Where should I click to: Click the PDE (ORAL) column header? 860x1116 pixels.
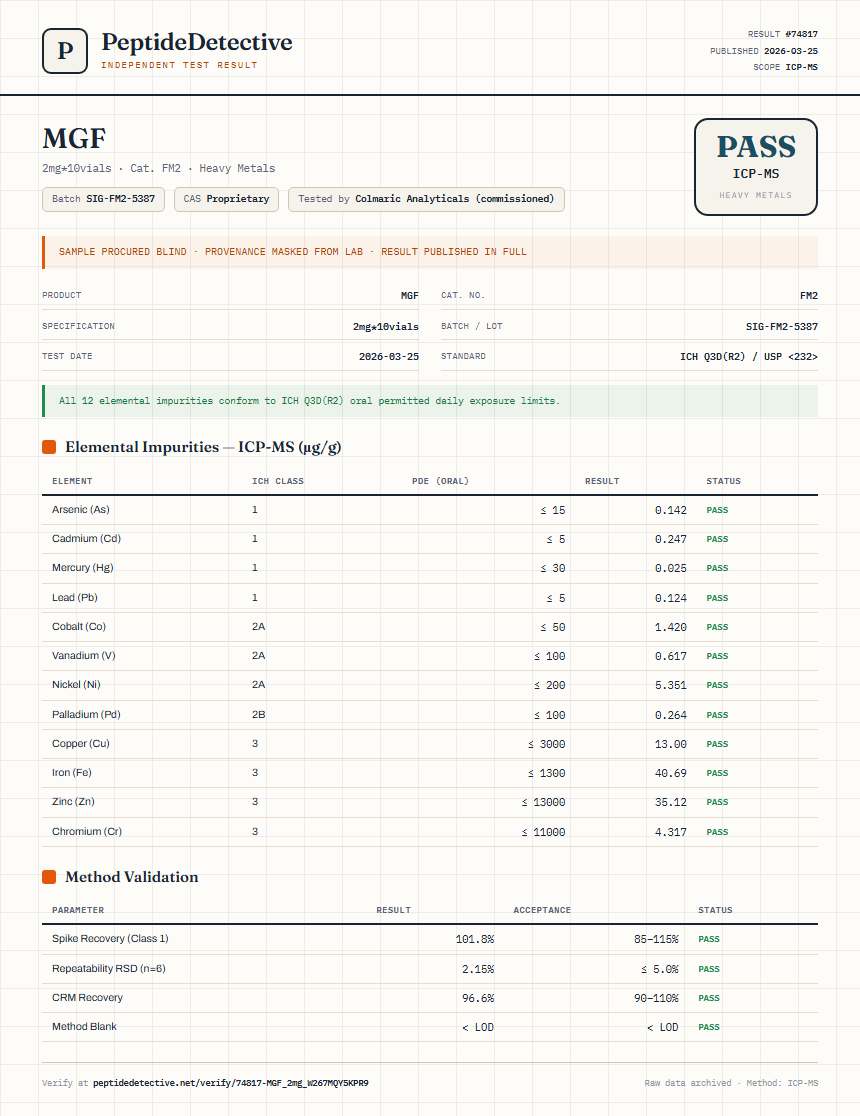440,481
